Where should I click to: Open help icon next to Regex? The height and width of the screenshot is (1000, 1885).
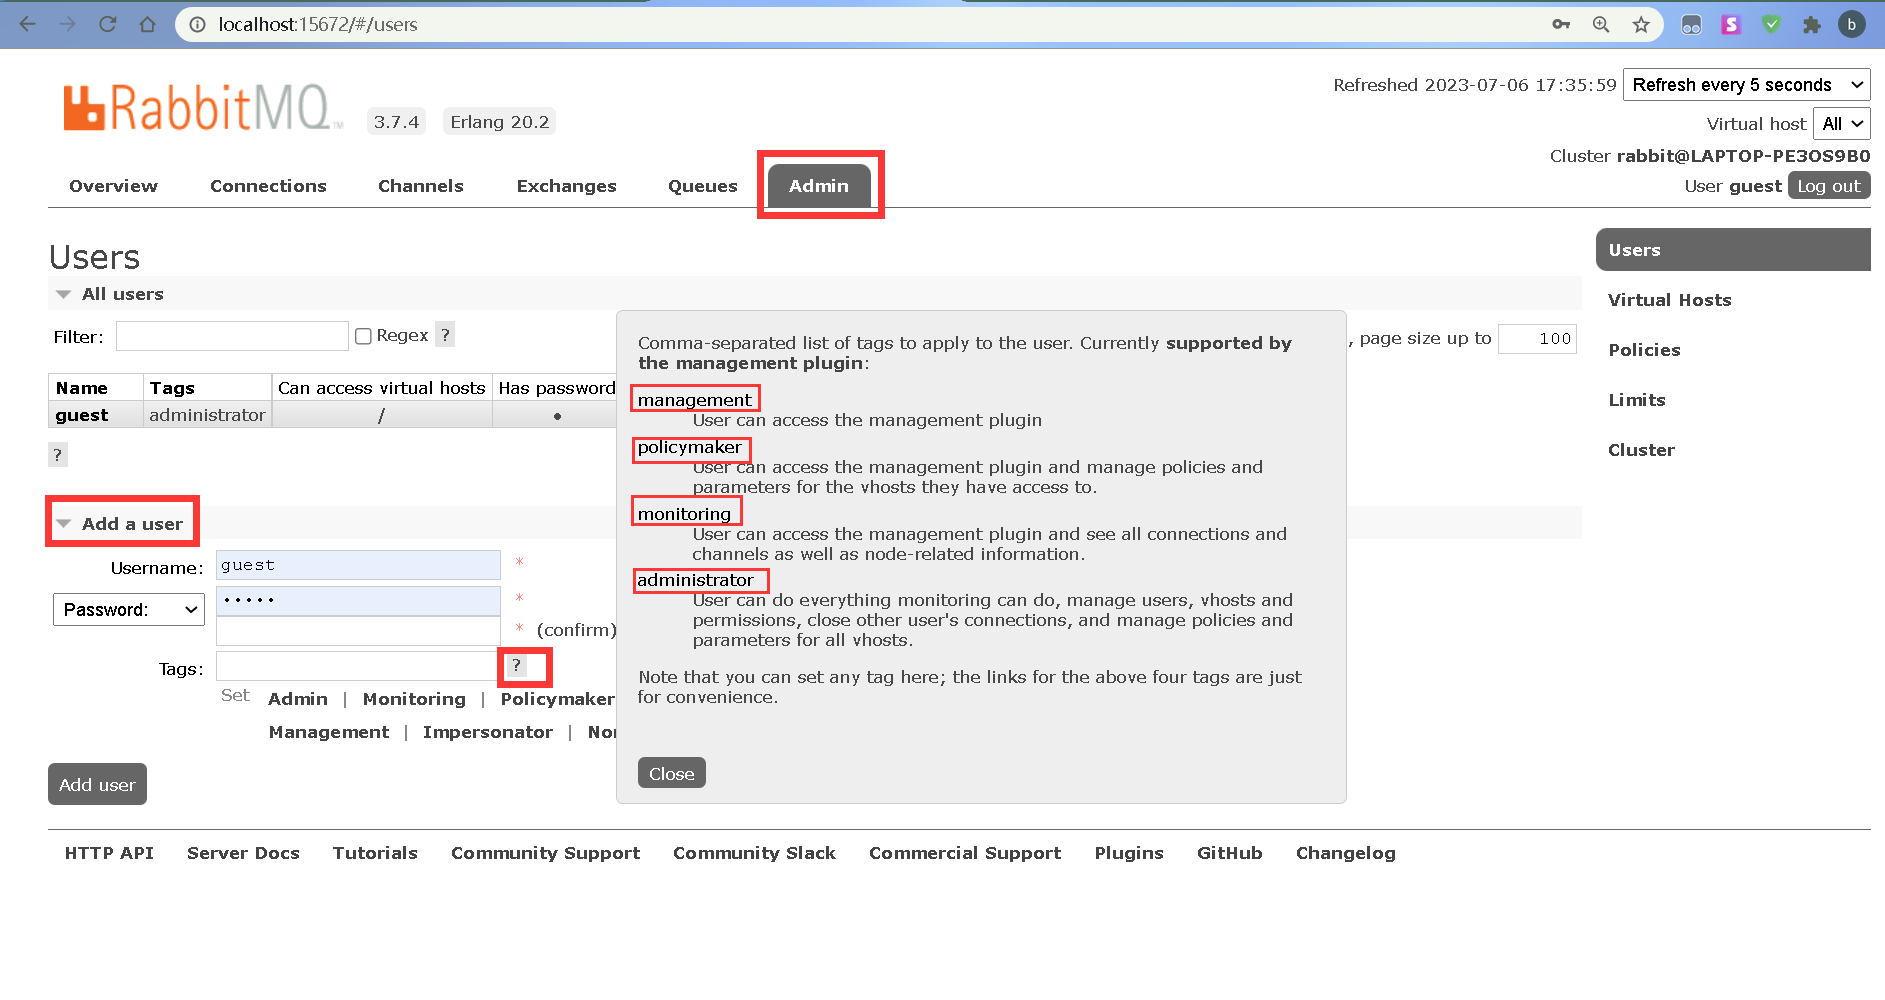click(x=446, y=335)
